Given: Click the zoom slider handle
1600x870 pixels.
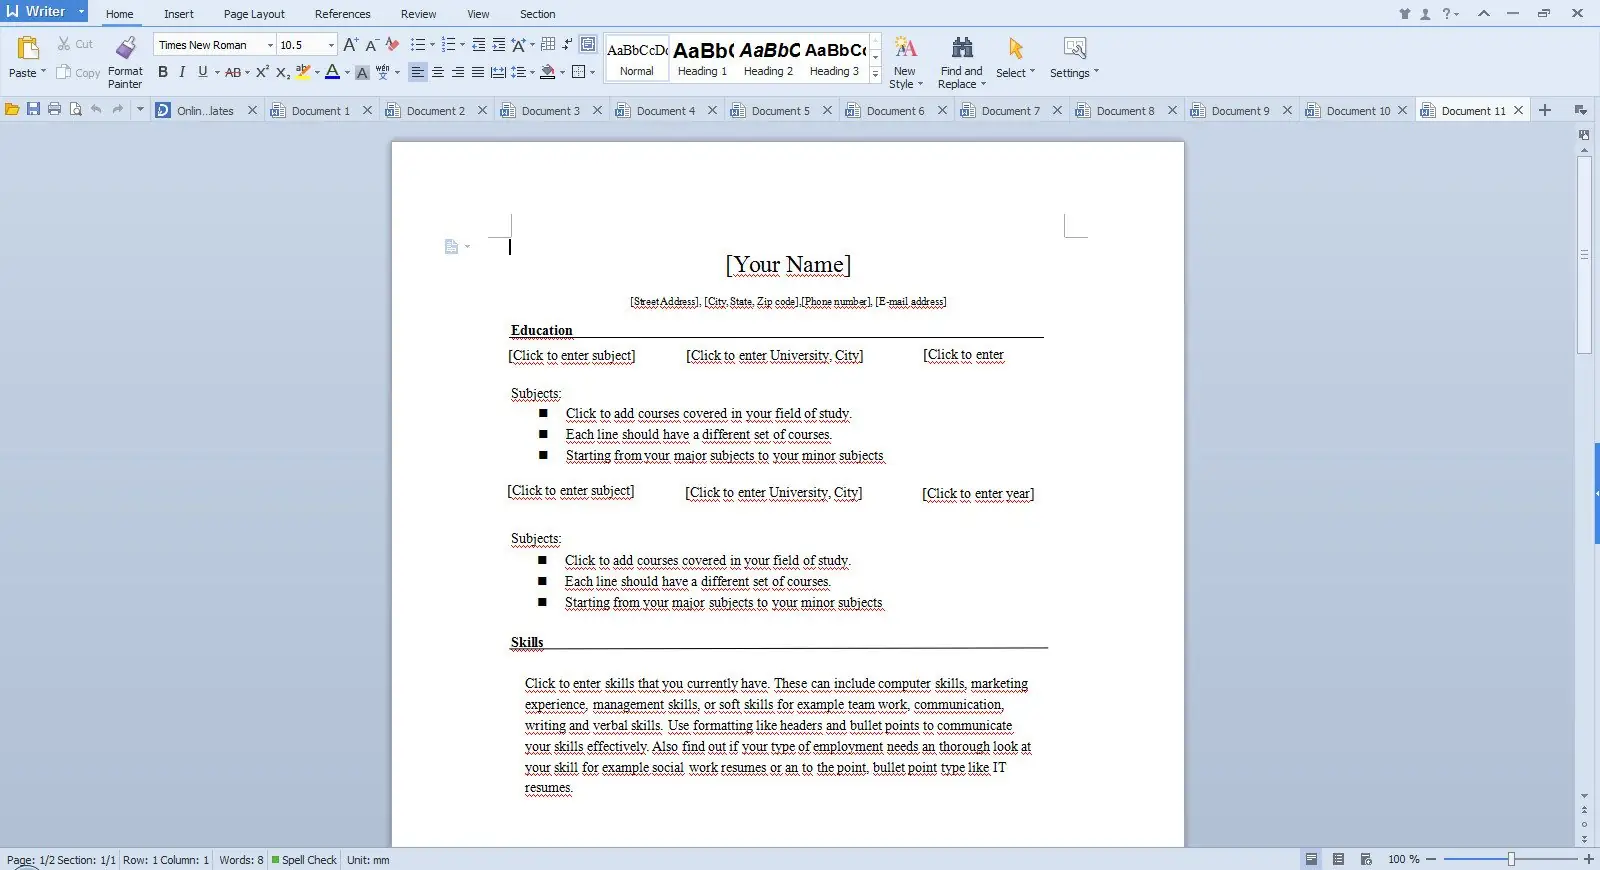Looking at the screenshot, I should point(1511,859).
